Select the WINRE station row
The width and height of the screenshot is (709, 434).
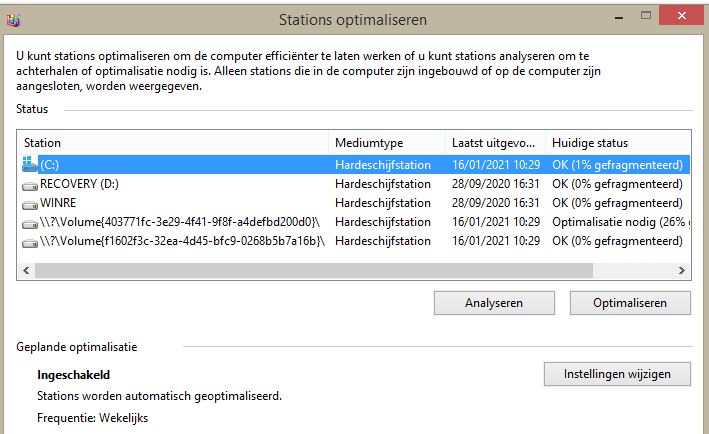pyautogui.click(x=180, y=202)
